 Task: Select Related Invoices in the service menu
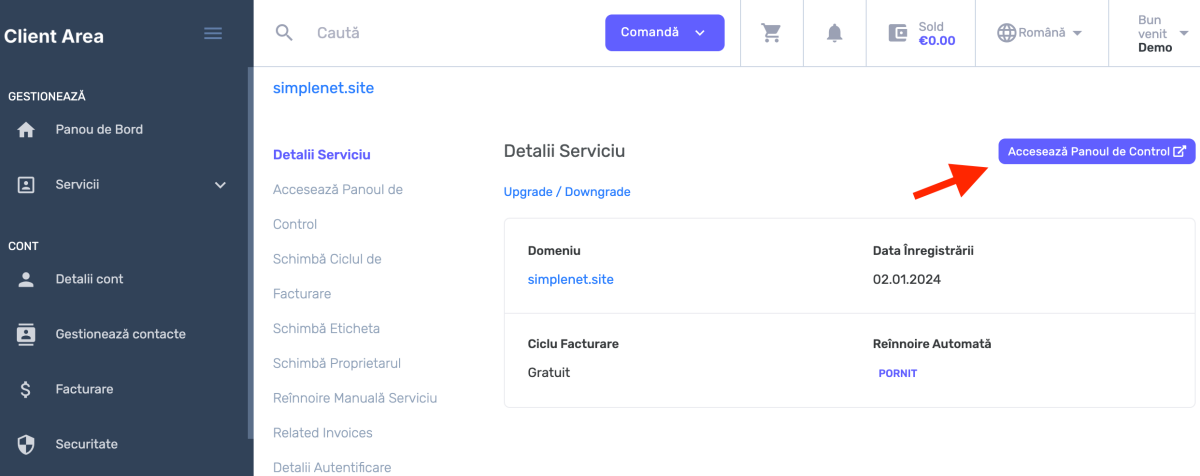click(x=322, y=433)
